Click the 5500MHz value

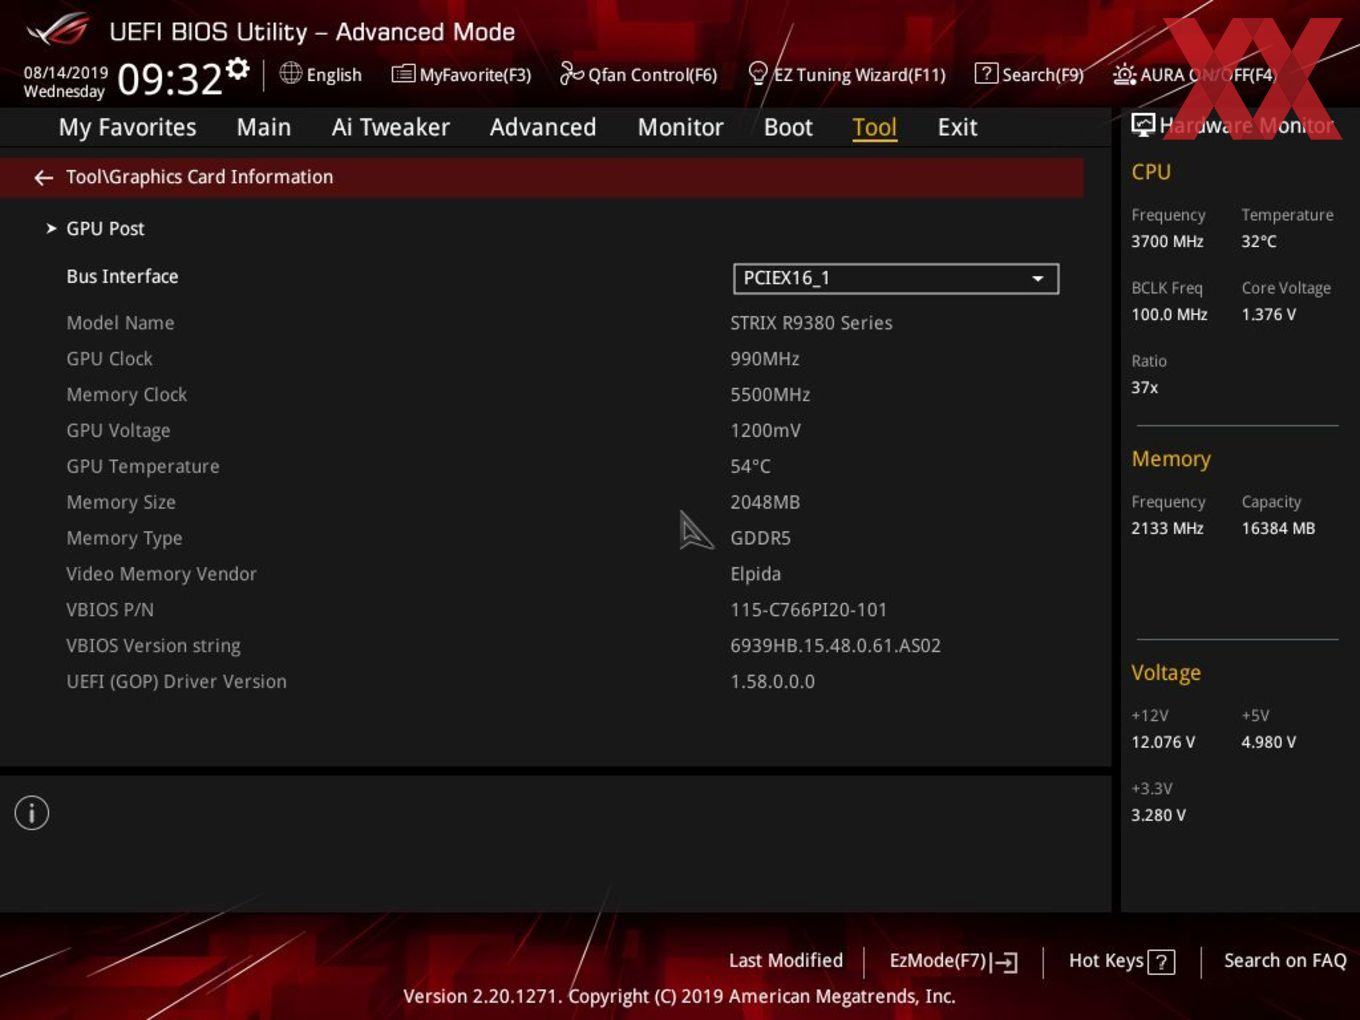[x=770, y=395]
